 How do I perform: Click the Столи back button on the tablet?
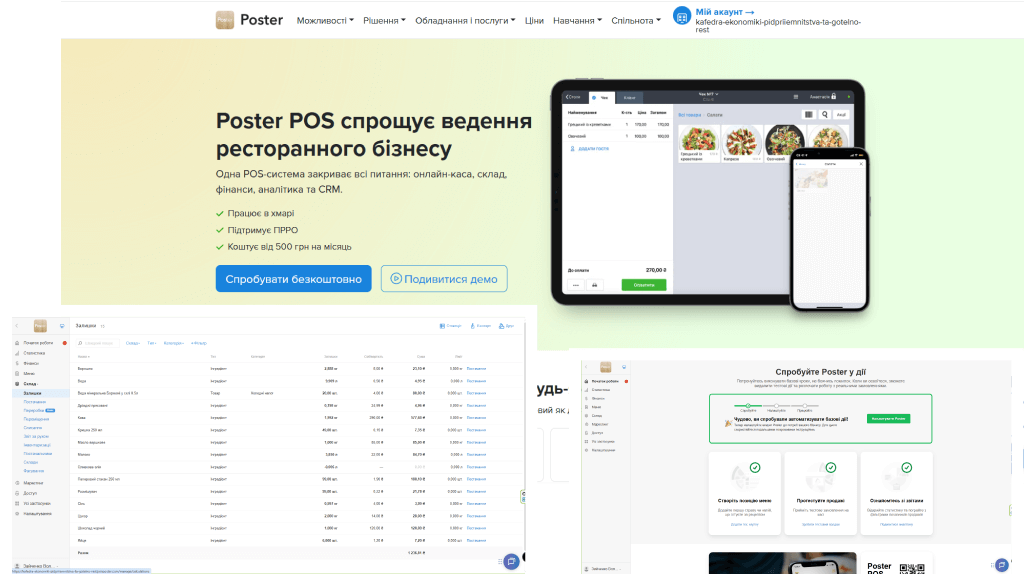tap(573, 97)
